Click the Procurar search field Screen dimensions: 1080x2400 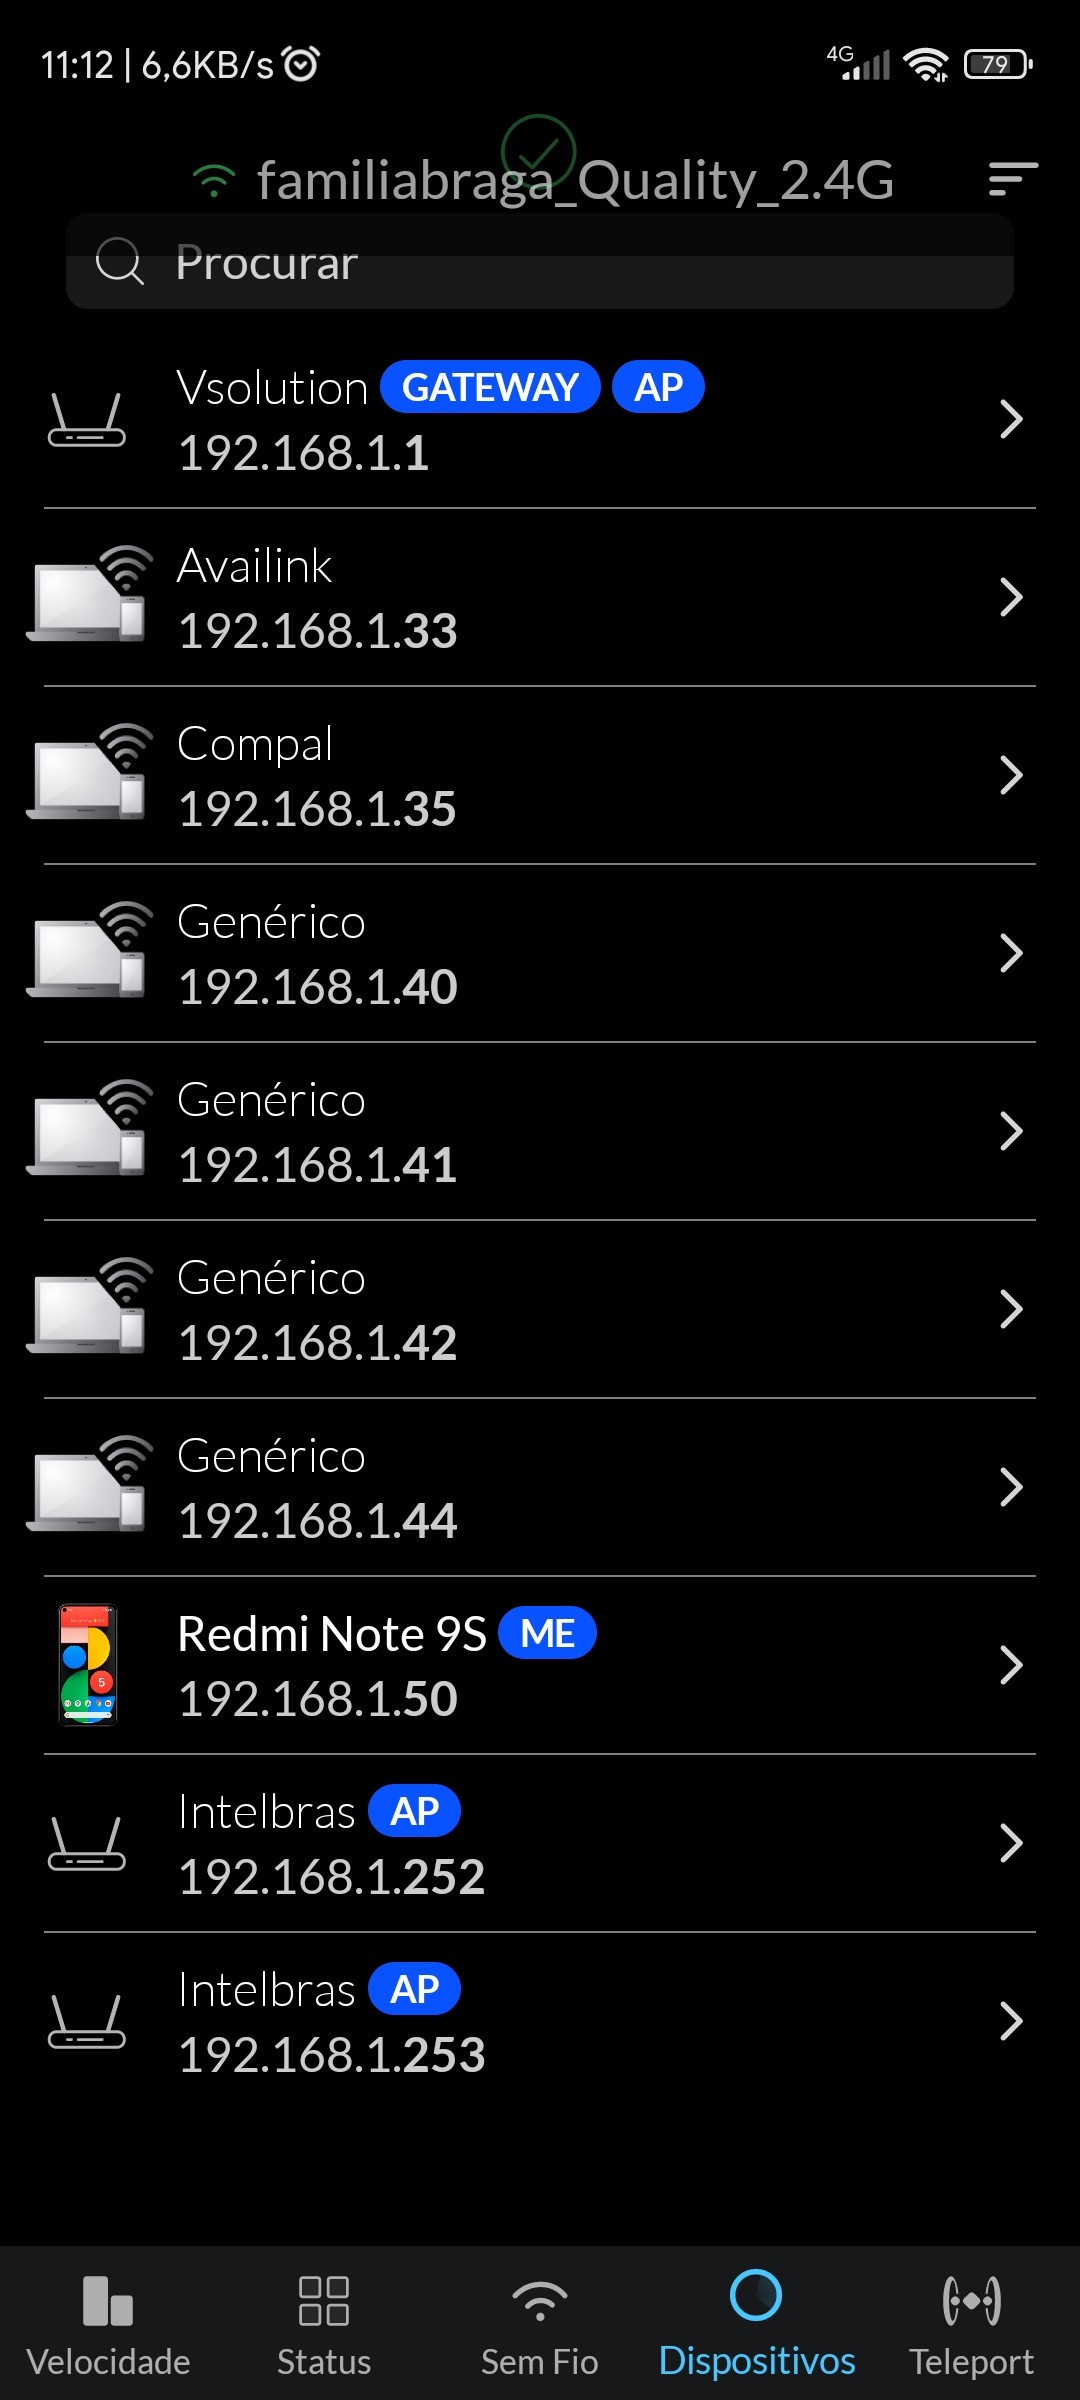click(580, 263)
